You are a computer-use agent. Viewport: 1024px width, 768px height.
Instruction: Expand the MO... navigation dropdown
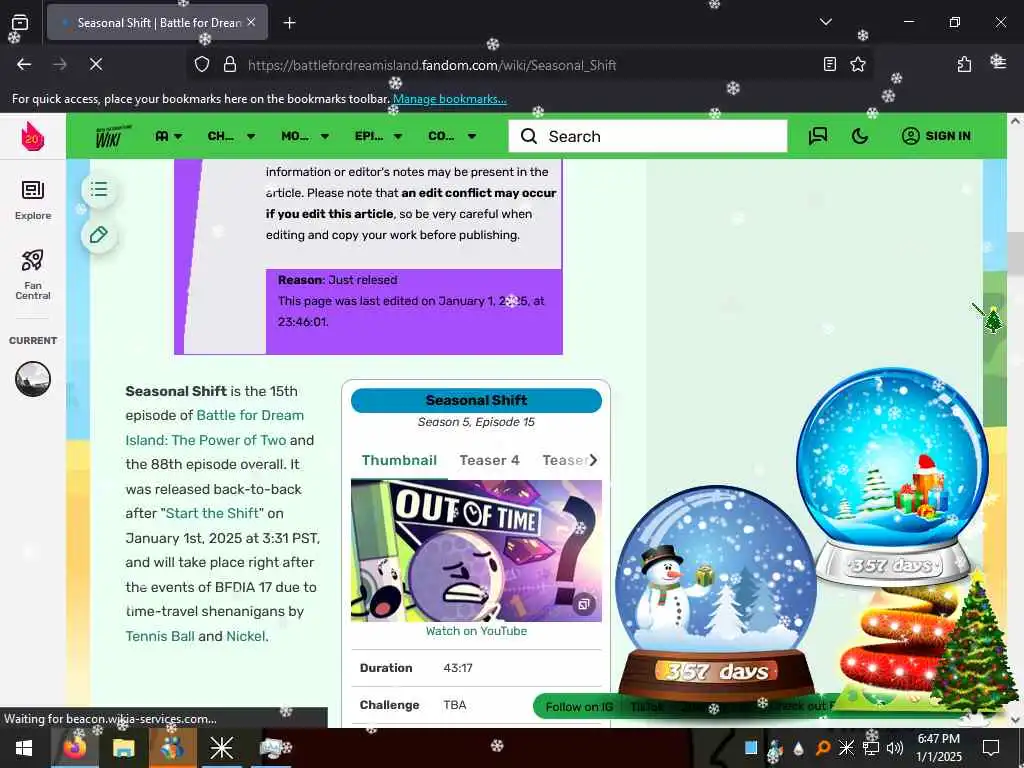coord(305,136)
